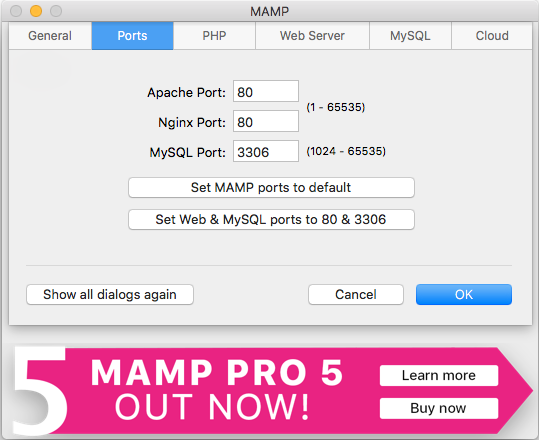539x440 pixels.
Task: Click the MySQL Port label
Action: click(x=187, y=152)
